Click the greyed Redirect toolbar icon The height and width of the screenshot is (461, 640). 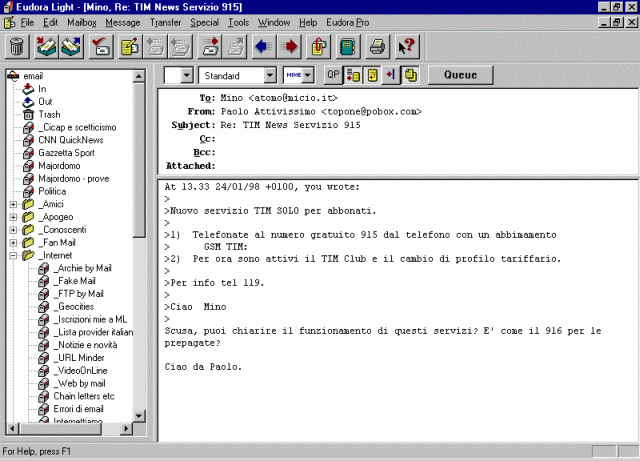(x=236, y=47)
